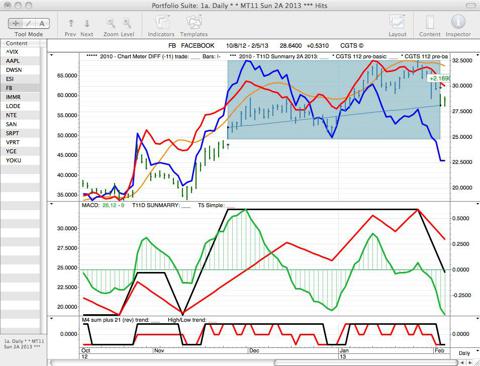This screenshot has width=480, height=366.
Task: Click the MACD 26,12 - 9 legend
Action: click(103, 205)
